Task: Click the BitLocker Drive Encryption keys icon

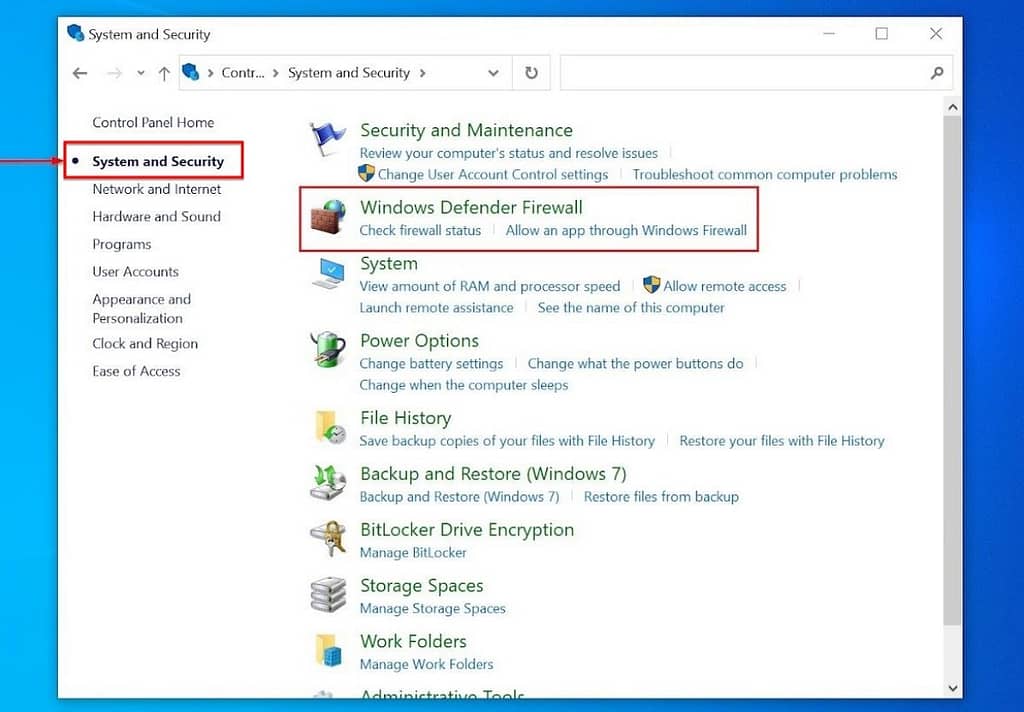Action: 328,539
